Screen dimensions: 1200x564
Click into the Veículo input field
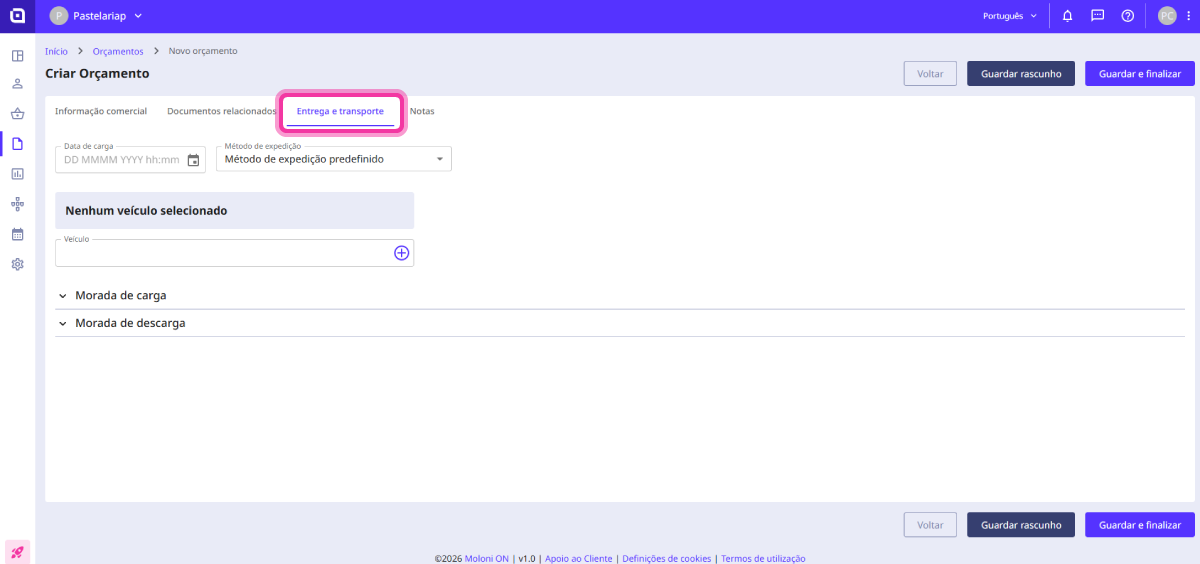click(222, 254)
